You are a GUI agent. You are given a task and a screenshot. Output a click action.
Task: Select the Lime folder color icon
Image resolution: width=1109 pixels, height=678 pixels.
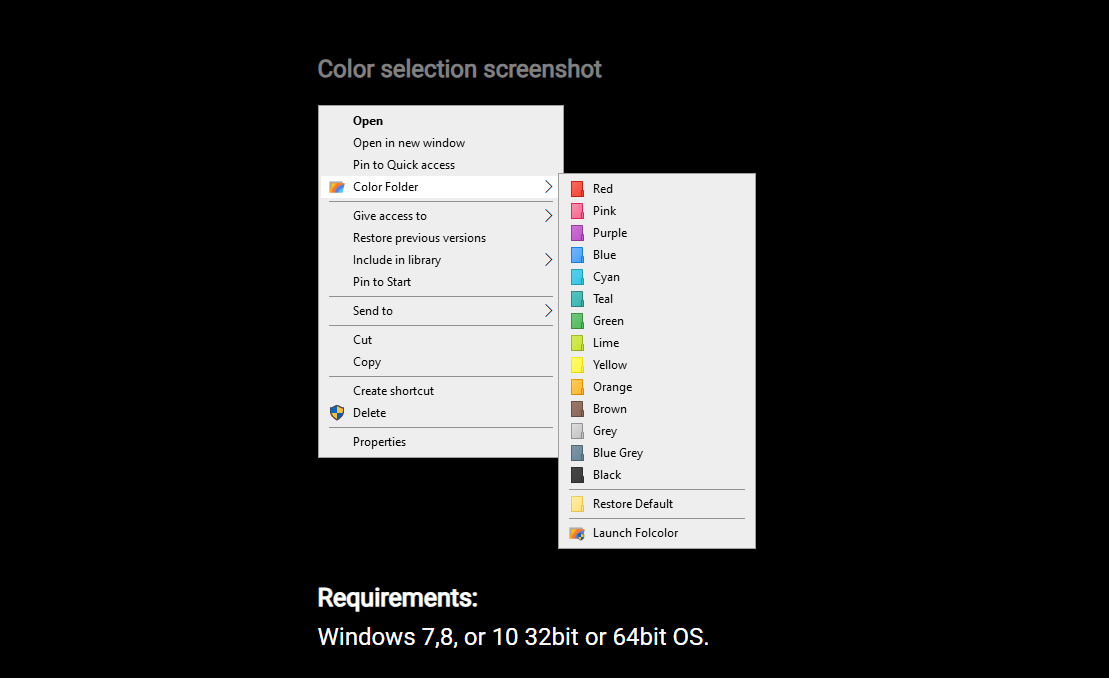pos(577,342)
